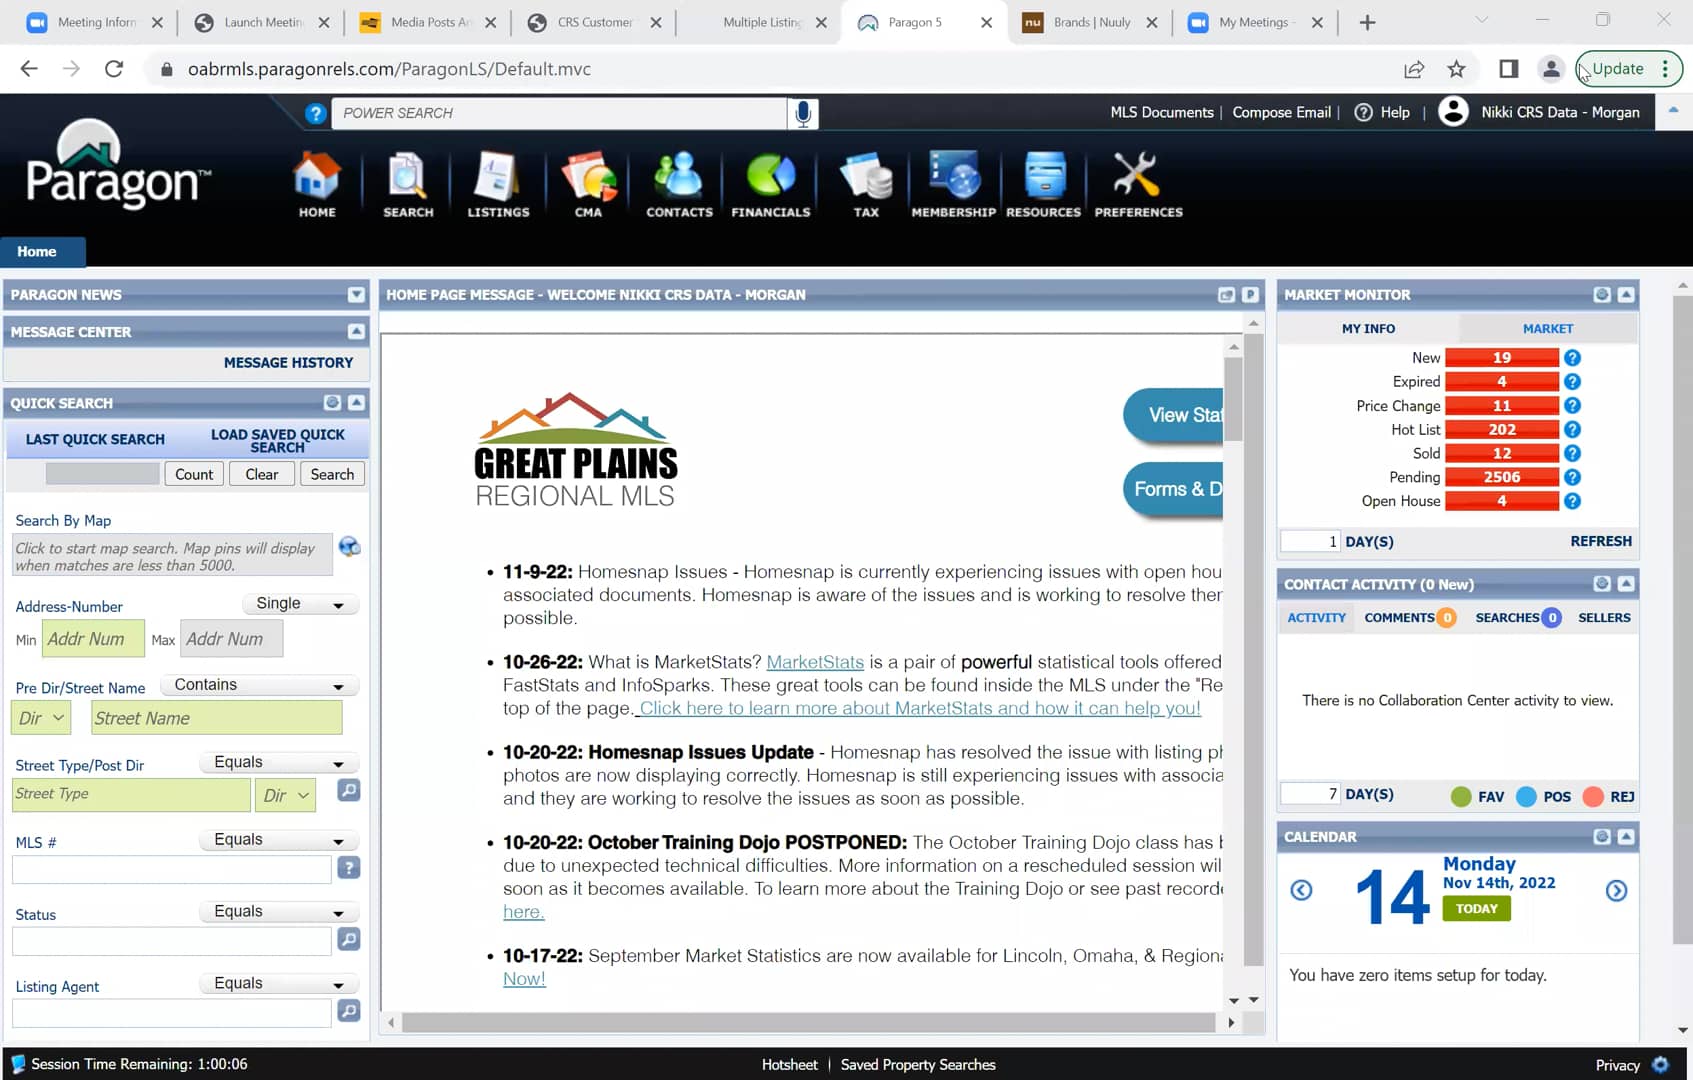Expand the Street Type Equals dropdown
1693x1080 pixels.
[x=277, y=762]
